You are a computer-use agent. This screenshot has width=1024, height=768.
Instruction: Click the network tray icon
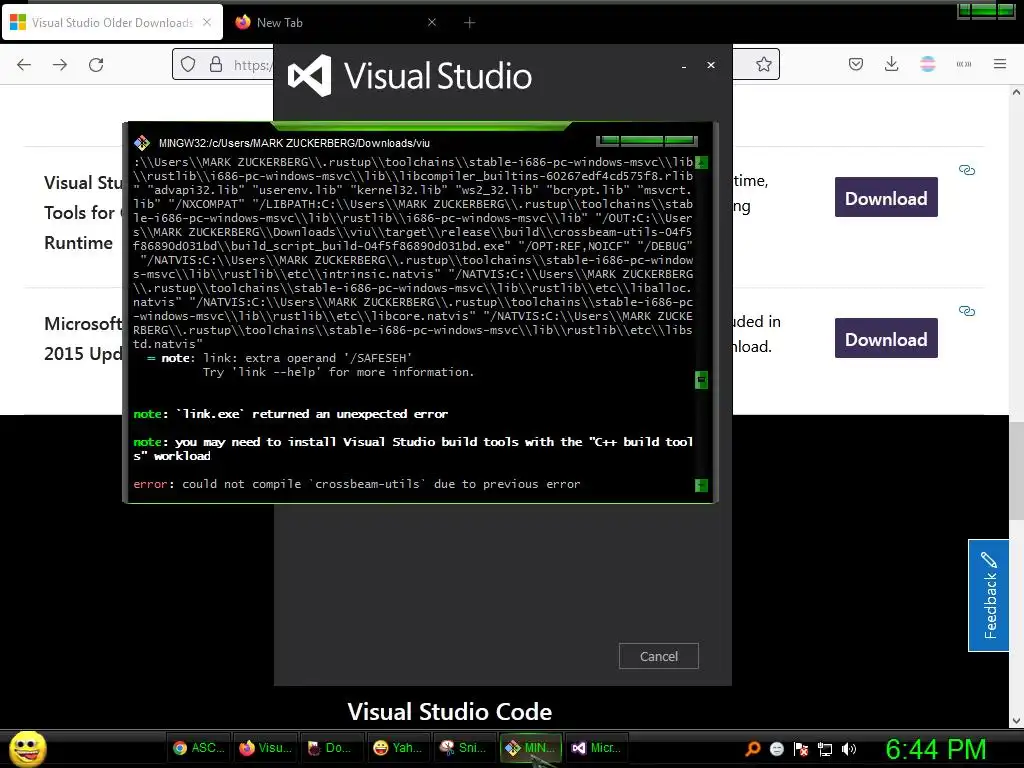tap(825, 749)
